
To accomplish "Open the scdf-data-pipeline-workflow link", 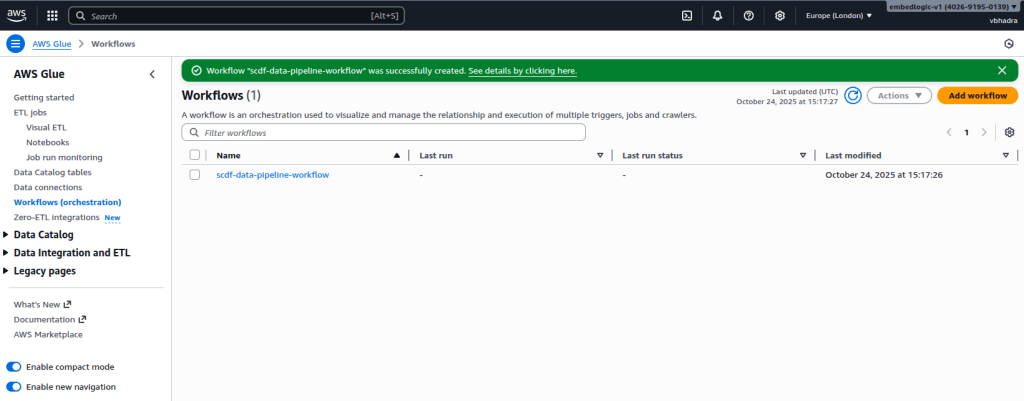I will [x=272, y=175].
